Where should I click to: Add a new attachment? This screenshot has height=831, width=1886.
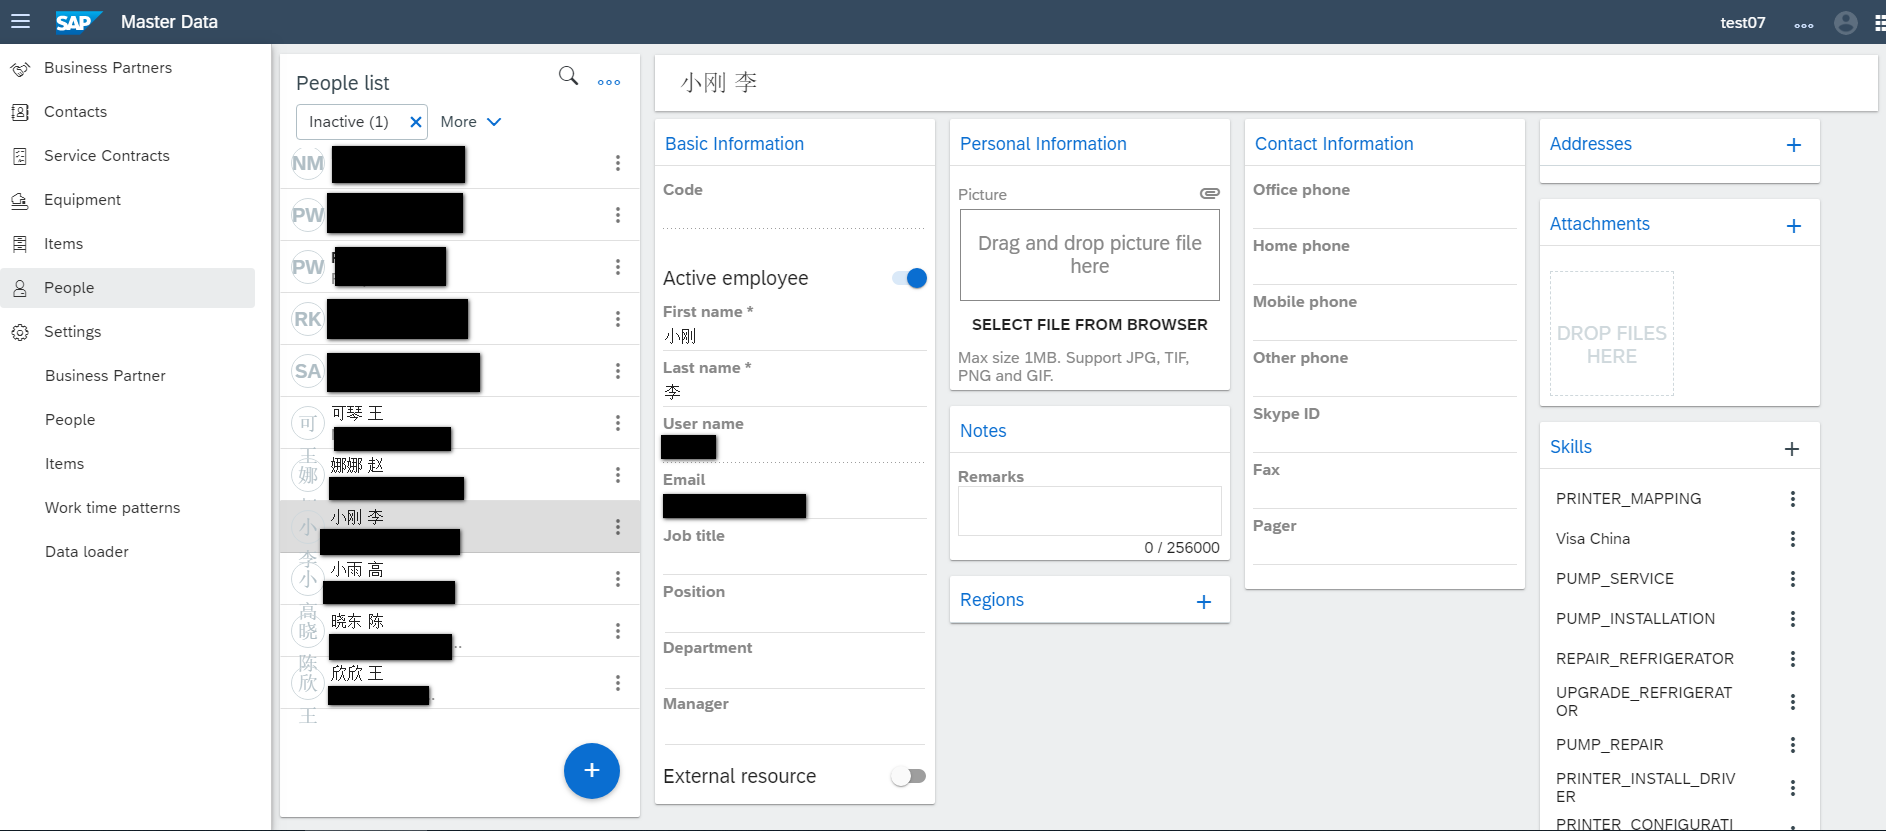coord(1794,226)
